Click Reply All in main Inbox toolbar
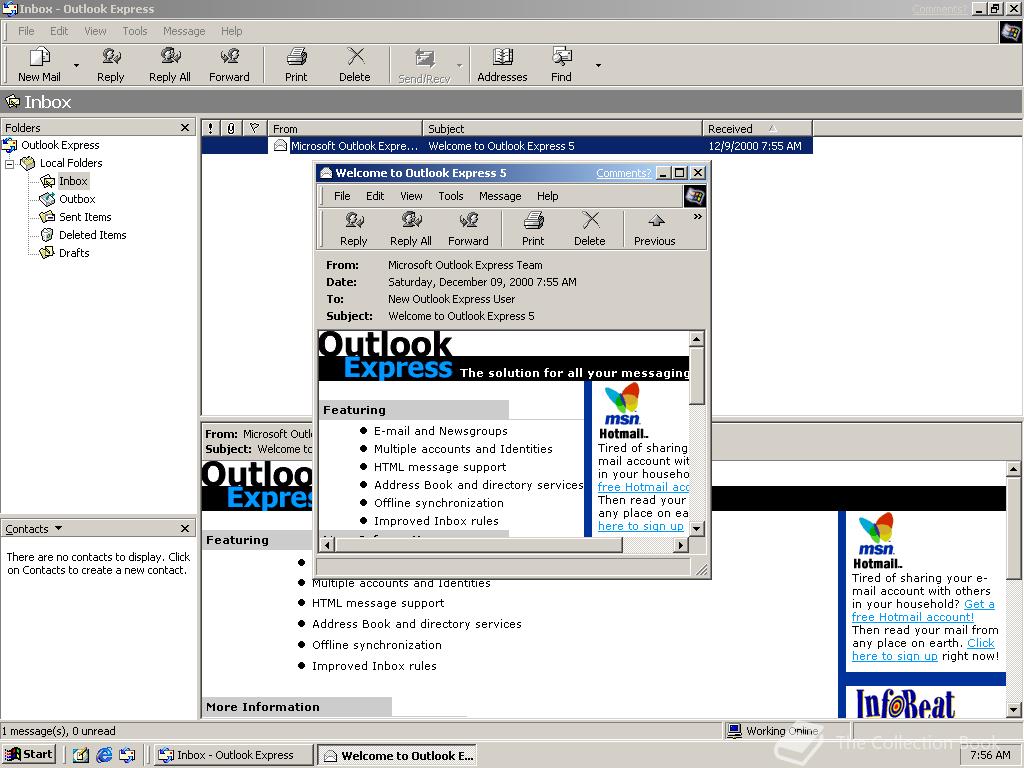Image resolution: width=1024 pixels, height=768 pixels. point(170,65)
